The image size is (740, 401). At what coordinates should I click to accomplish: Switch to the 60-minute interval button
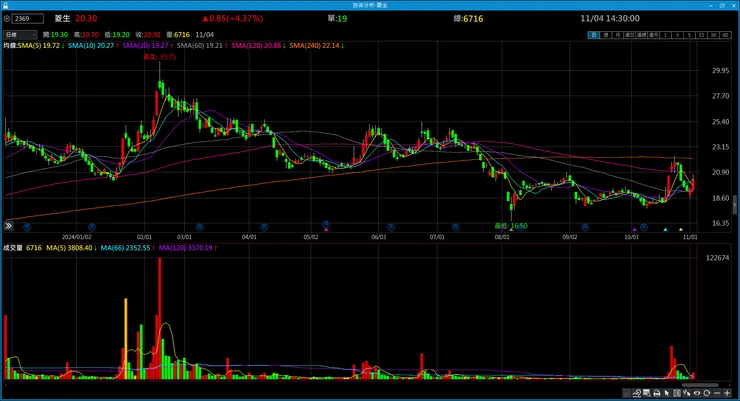click(725, 35)
